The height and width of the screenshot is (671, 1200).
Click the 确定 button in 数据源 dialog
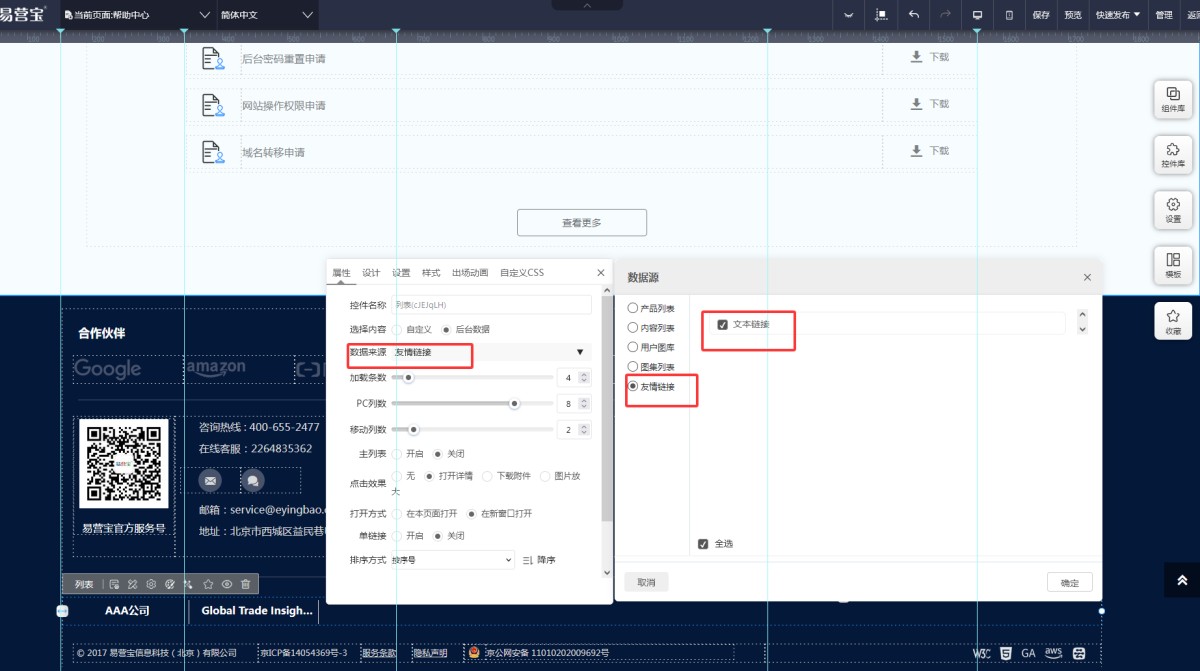1069,582
